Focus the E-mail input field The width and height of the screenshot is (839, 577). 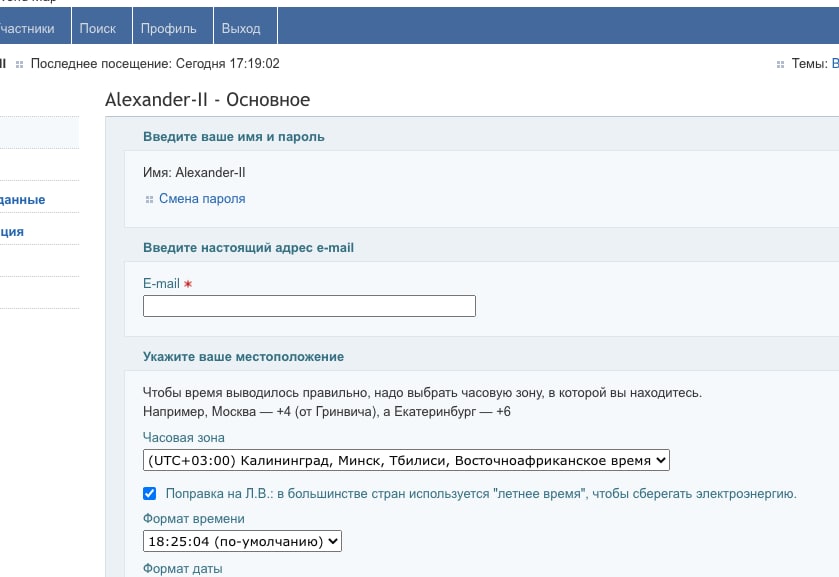[x=309, y=306]
